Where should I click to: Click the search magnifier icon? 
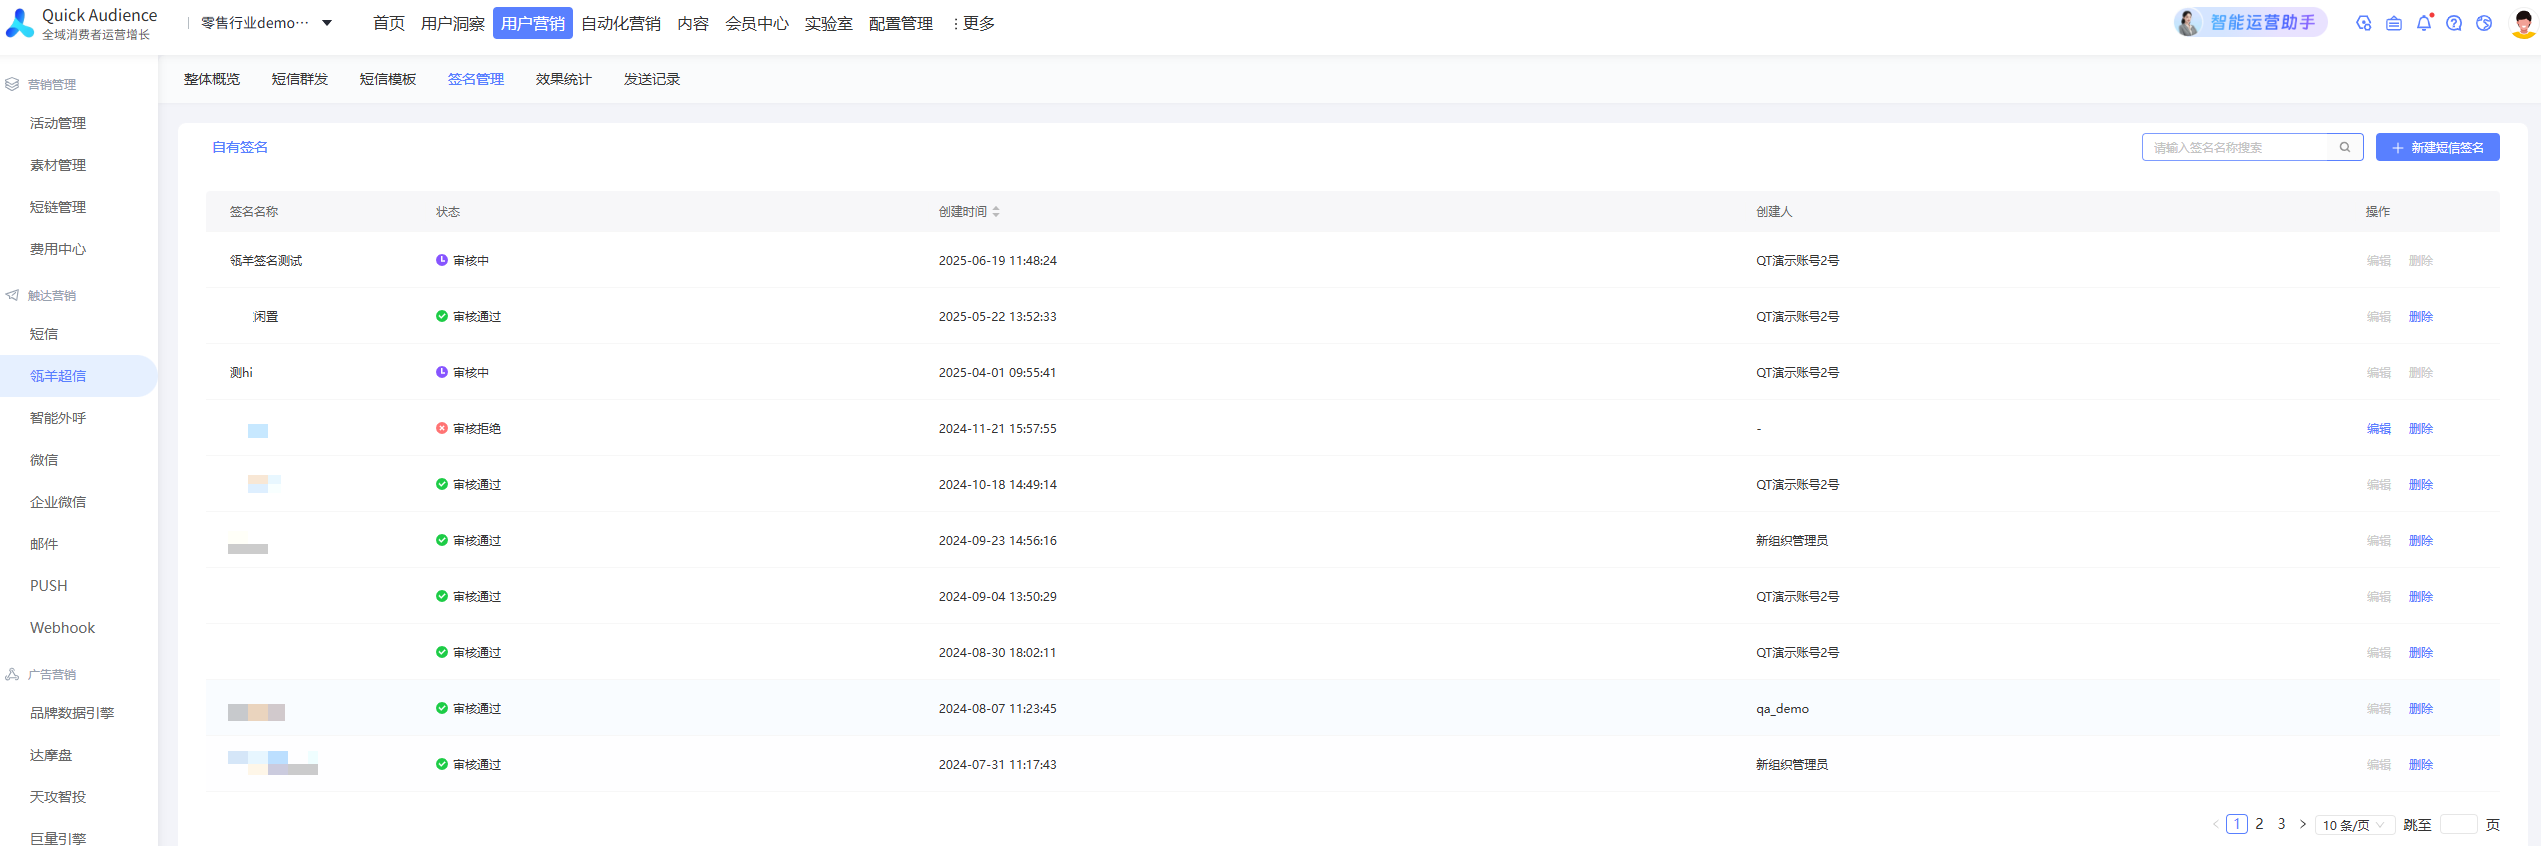click(2345, 147)
